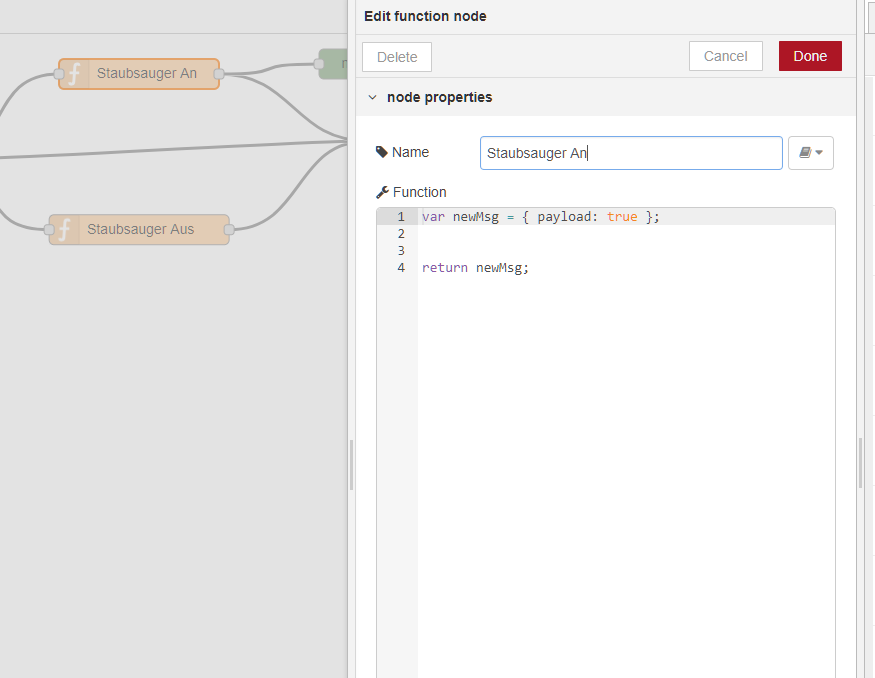Click line number 1 in the editor gutter
The image size is (875, 678).
coord(401,217)
